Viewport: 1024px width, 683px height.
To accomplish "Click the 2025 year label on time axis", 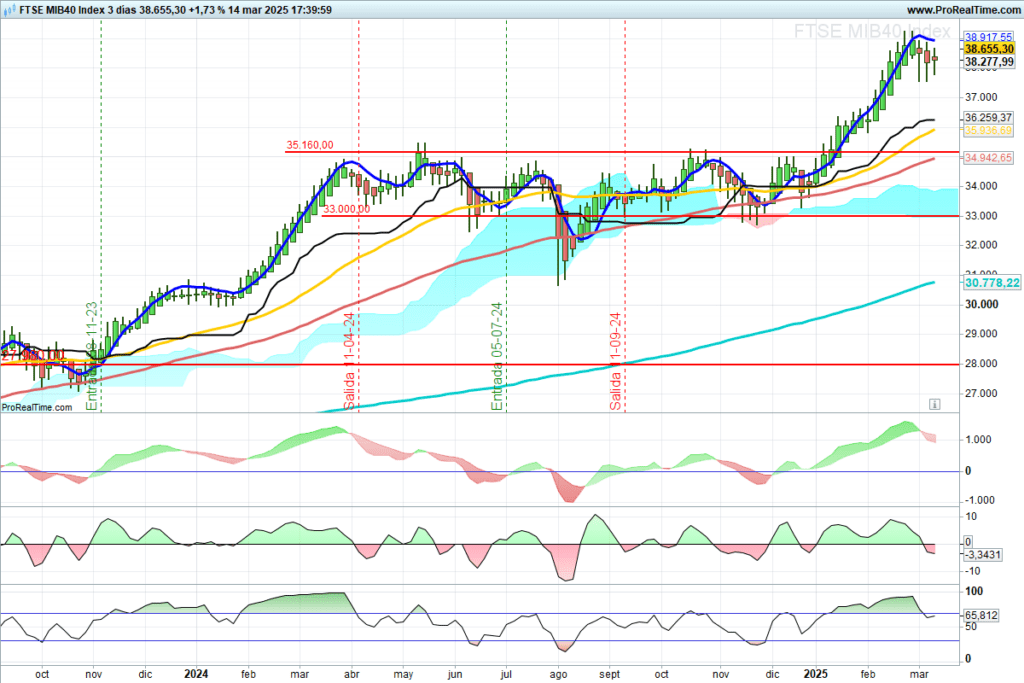I will tap(815, 674).
